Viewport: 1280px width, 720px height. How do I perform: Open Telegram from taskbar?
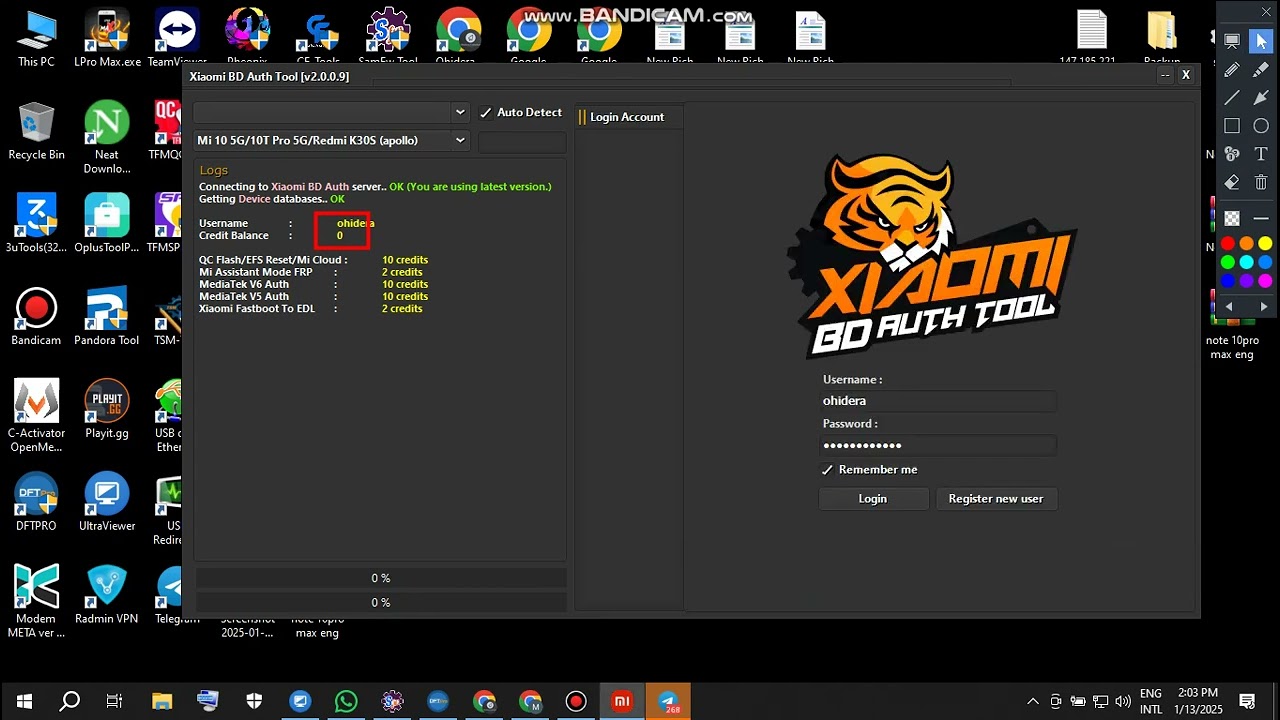click(x=668, y=701)
